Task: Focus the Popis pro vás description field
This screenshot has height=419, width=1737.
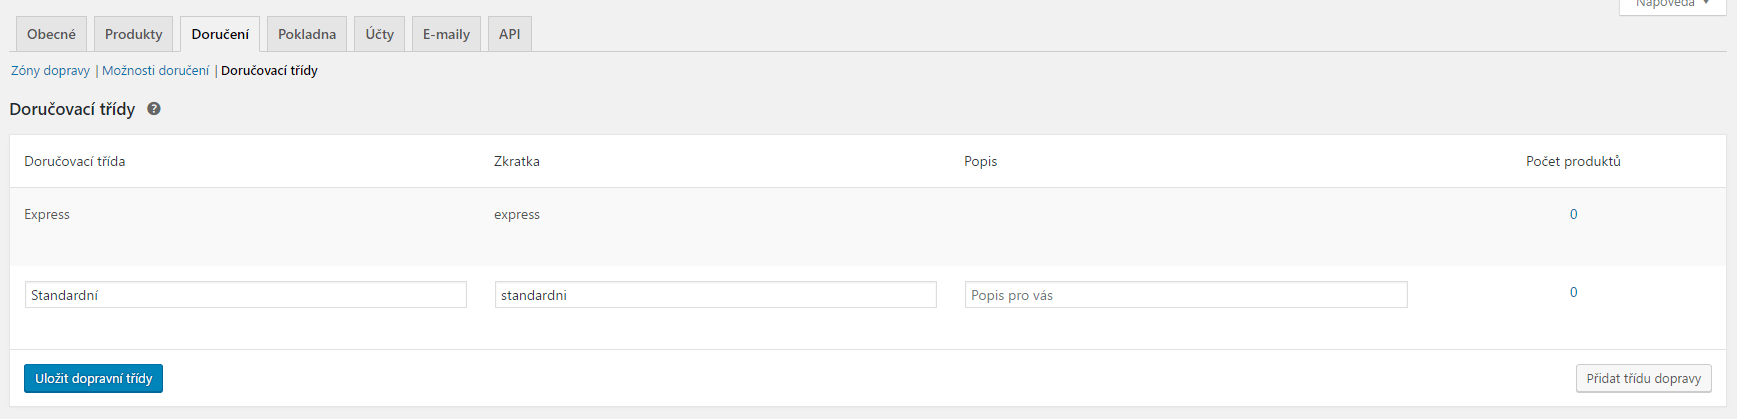Action: tap(1186, 295)
